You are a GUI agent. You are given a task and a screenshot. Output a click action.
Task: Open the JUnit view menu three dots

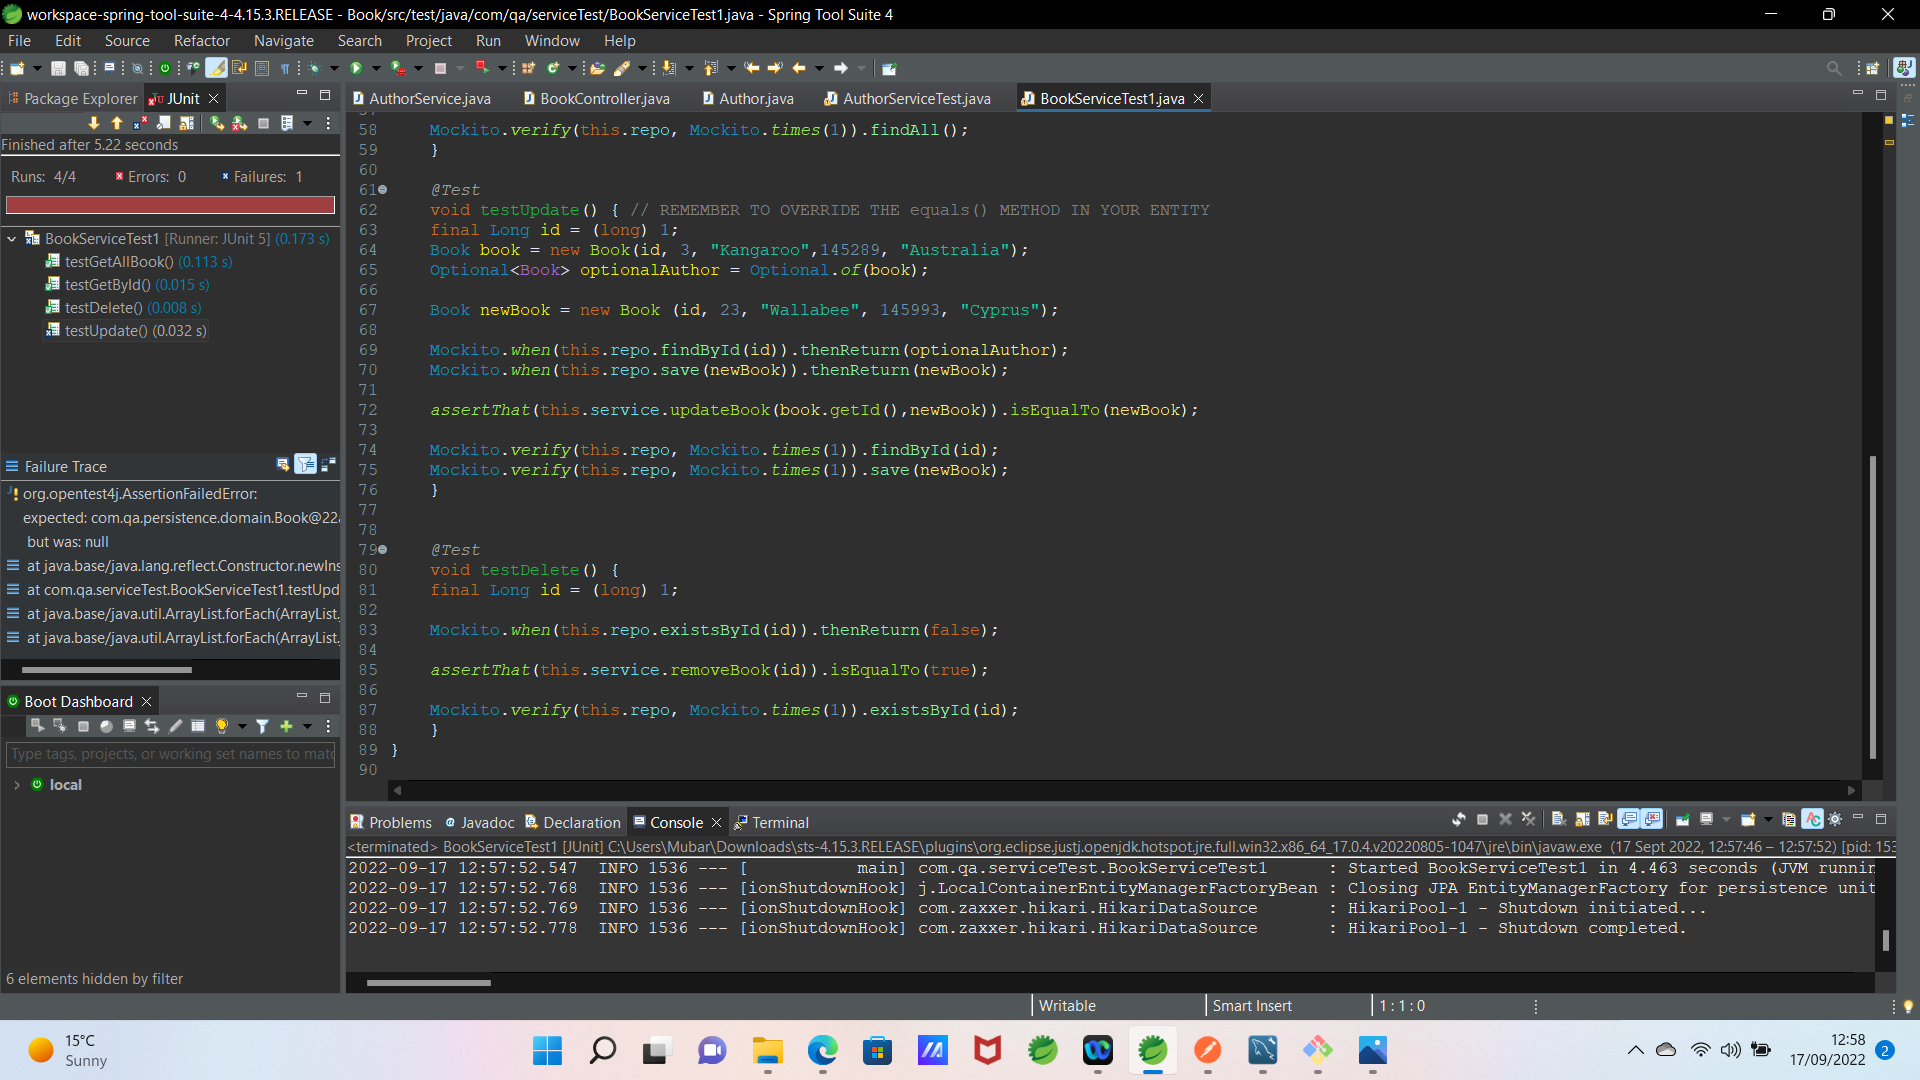coord(328,123)
